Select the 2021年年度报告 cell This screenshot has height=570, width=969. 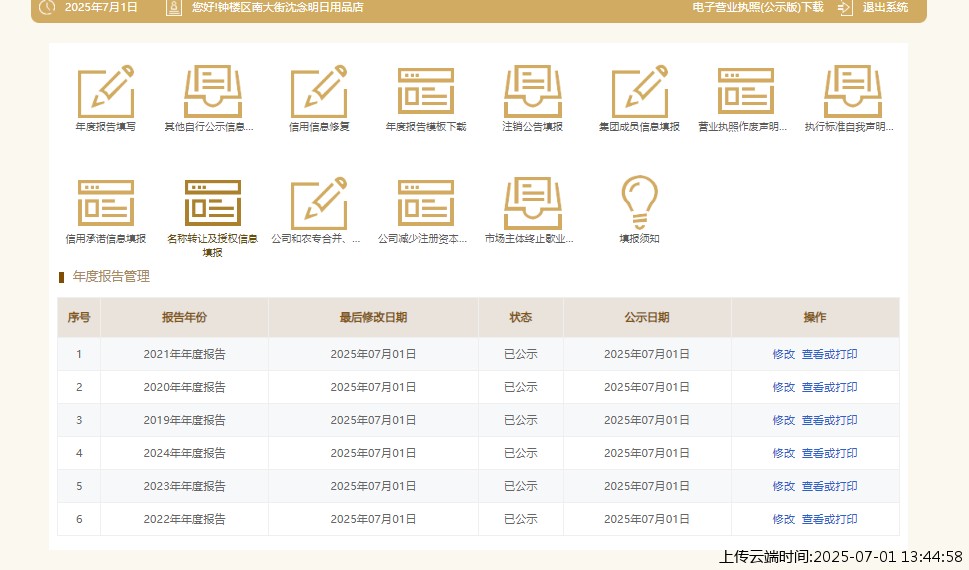[184, 354]
